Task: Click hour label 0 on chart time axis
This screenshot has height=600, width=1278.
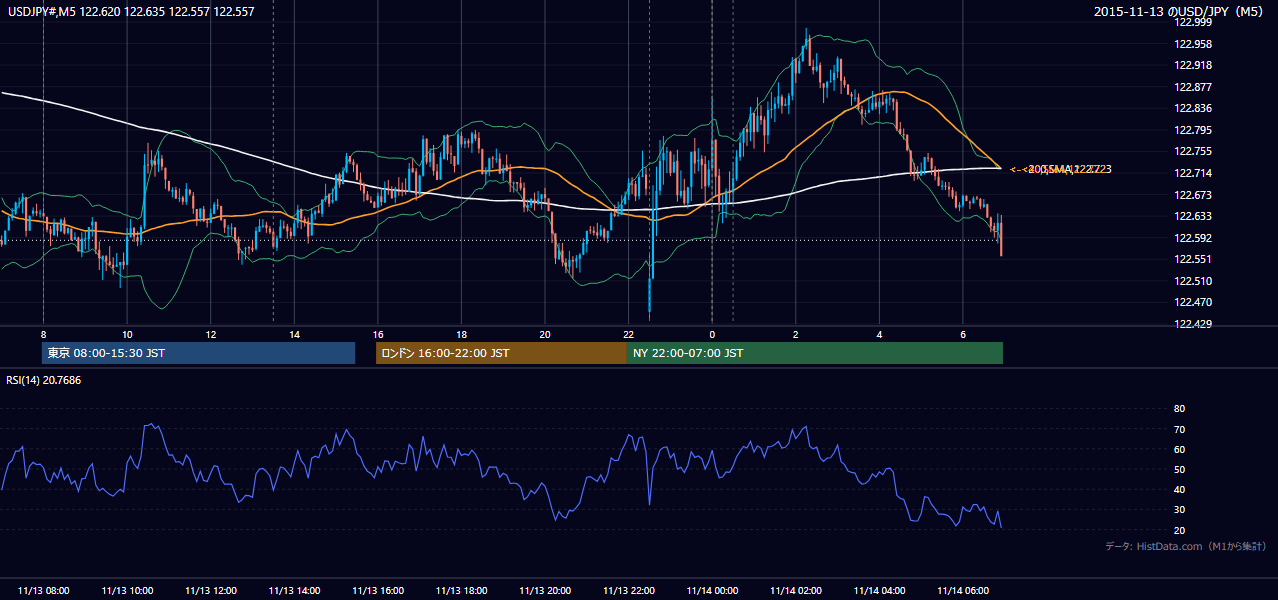Action: click(712, 334)
